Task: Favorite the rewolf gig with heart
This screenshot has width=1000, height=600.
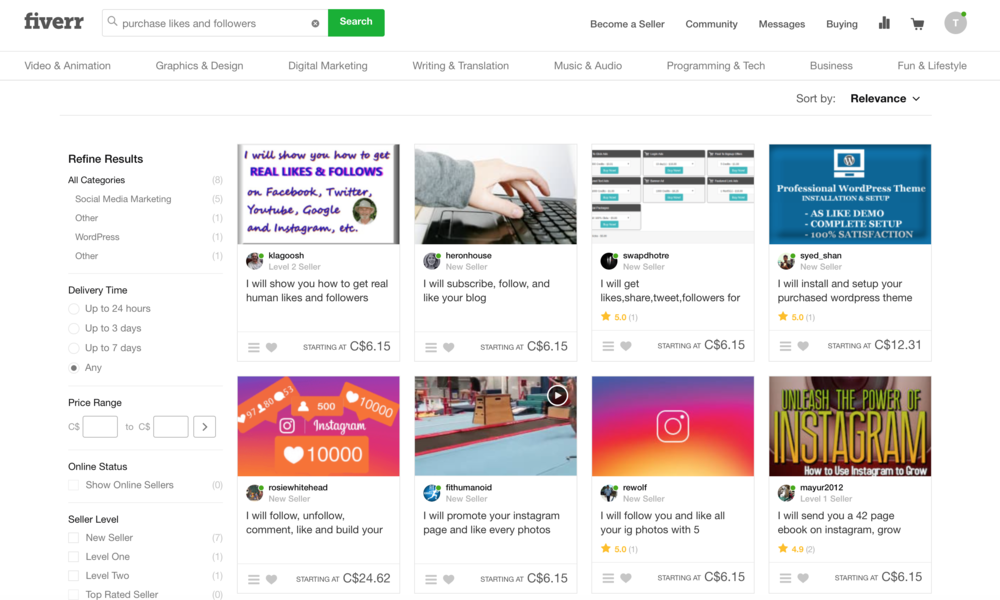Action: [626, 578]
